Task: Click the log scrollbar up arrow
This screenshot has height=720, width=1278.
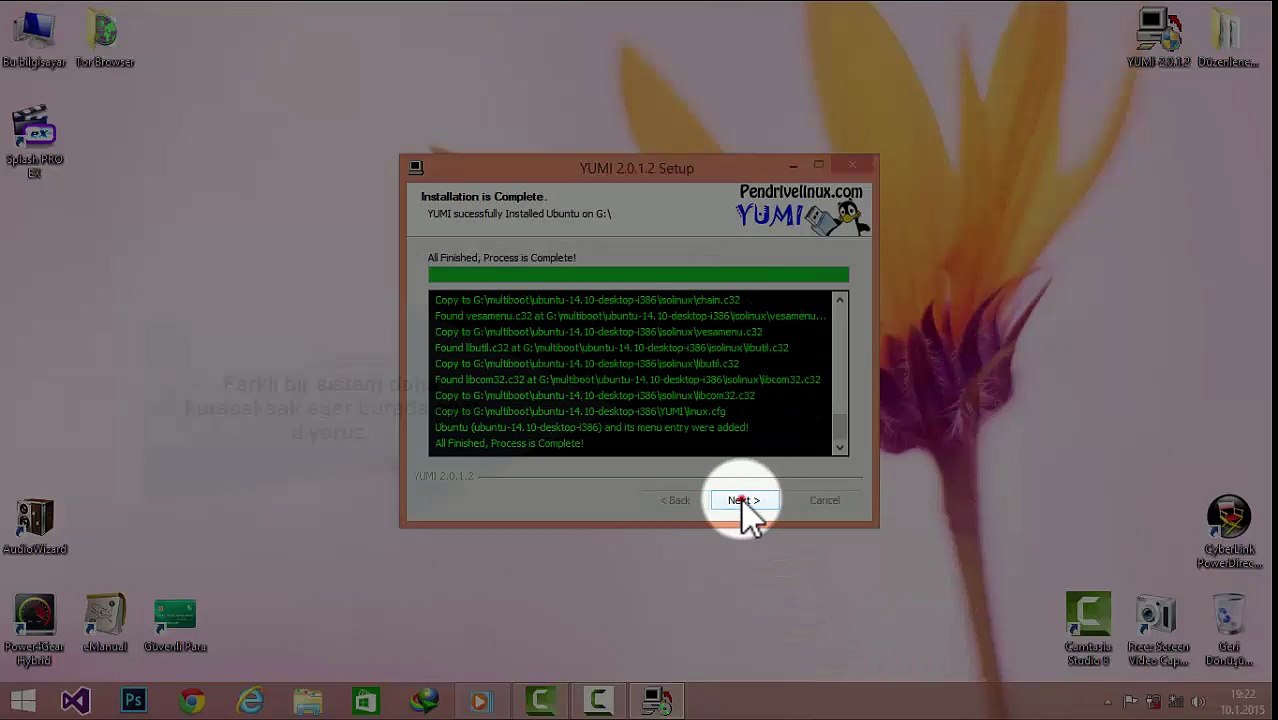Action: (x=840, y=299)
